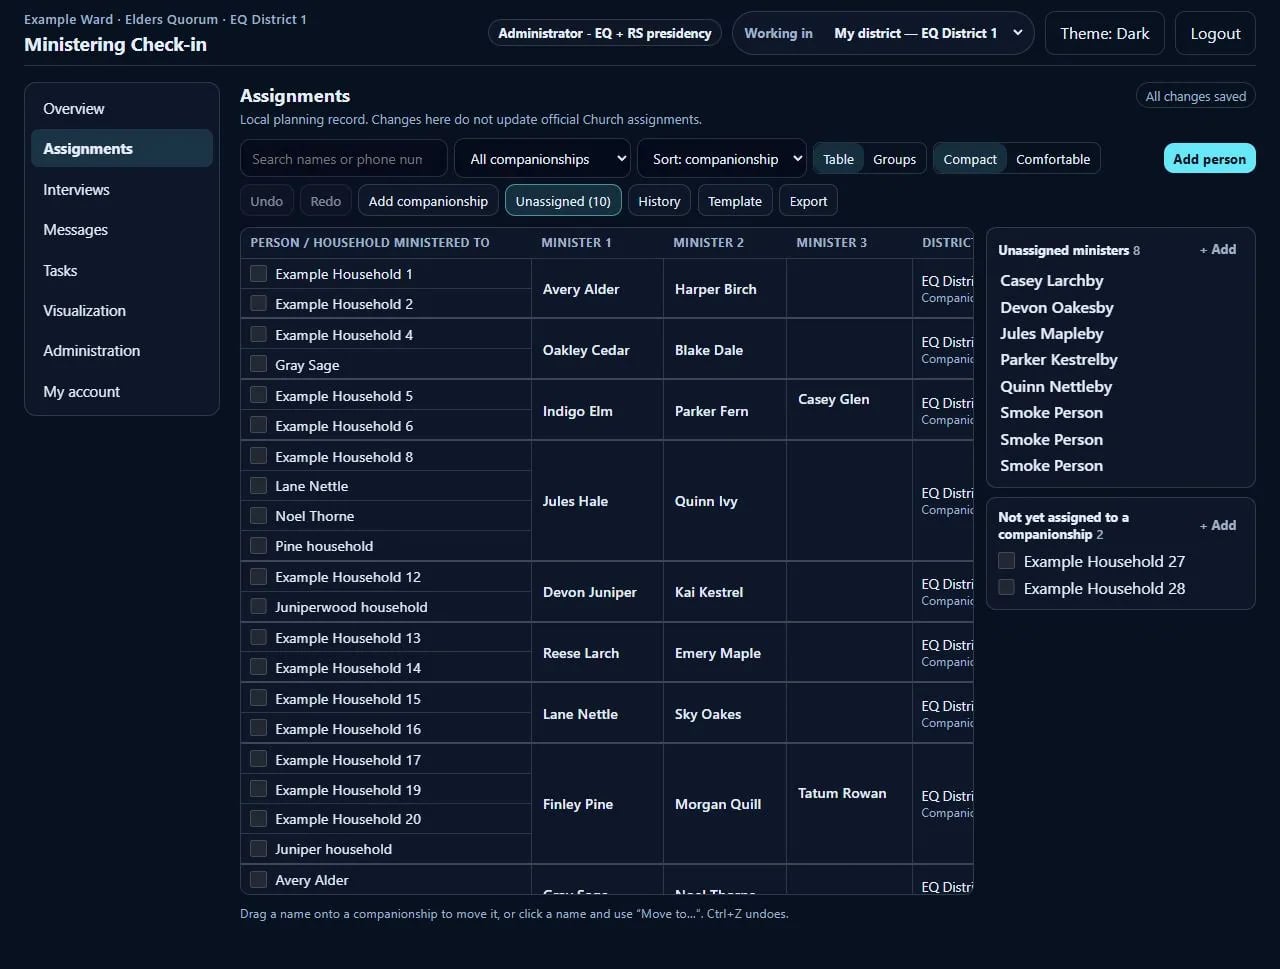Tick the Juniperwood household checkbox
Viewport: 1280px width, 969px height.
(x=258, y=606)
